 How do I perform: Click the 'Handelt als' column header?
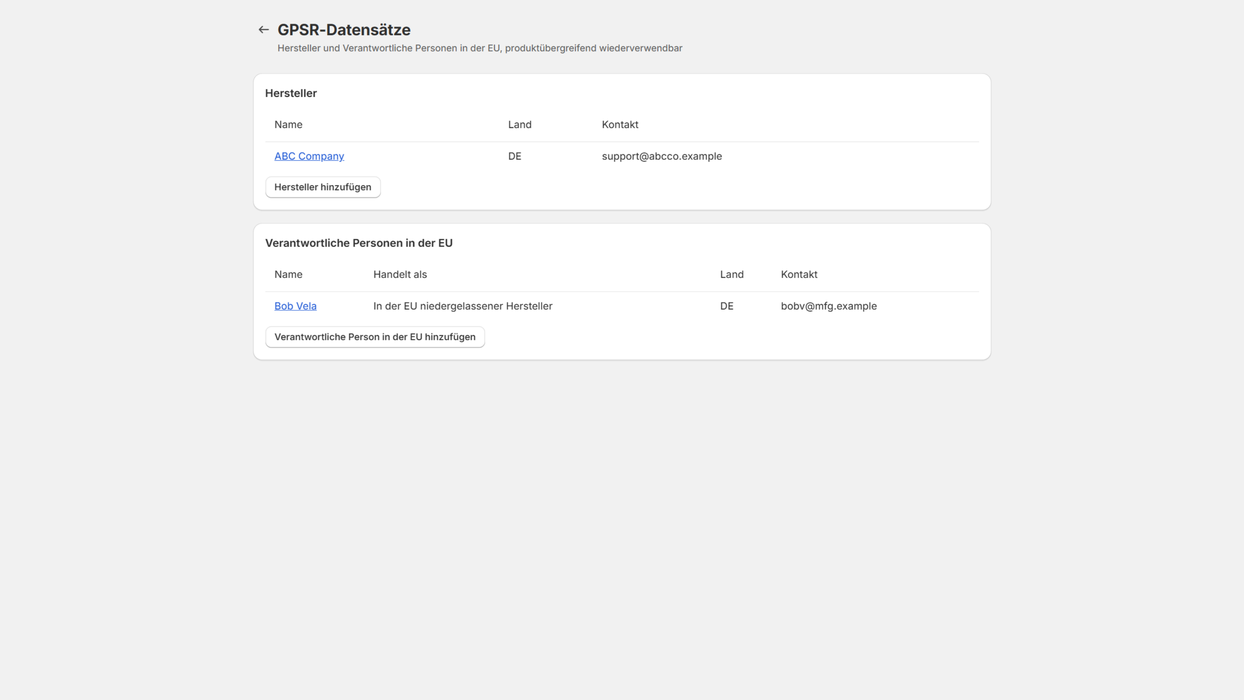400,274
